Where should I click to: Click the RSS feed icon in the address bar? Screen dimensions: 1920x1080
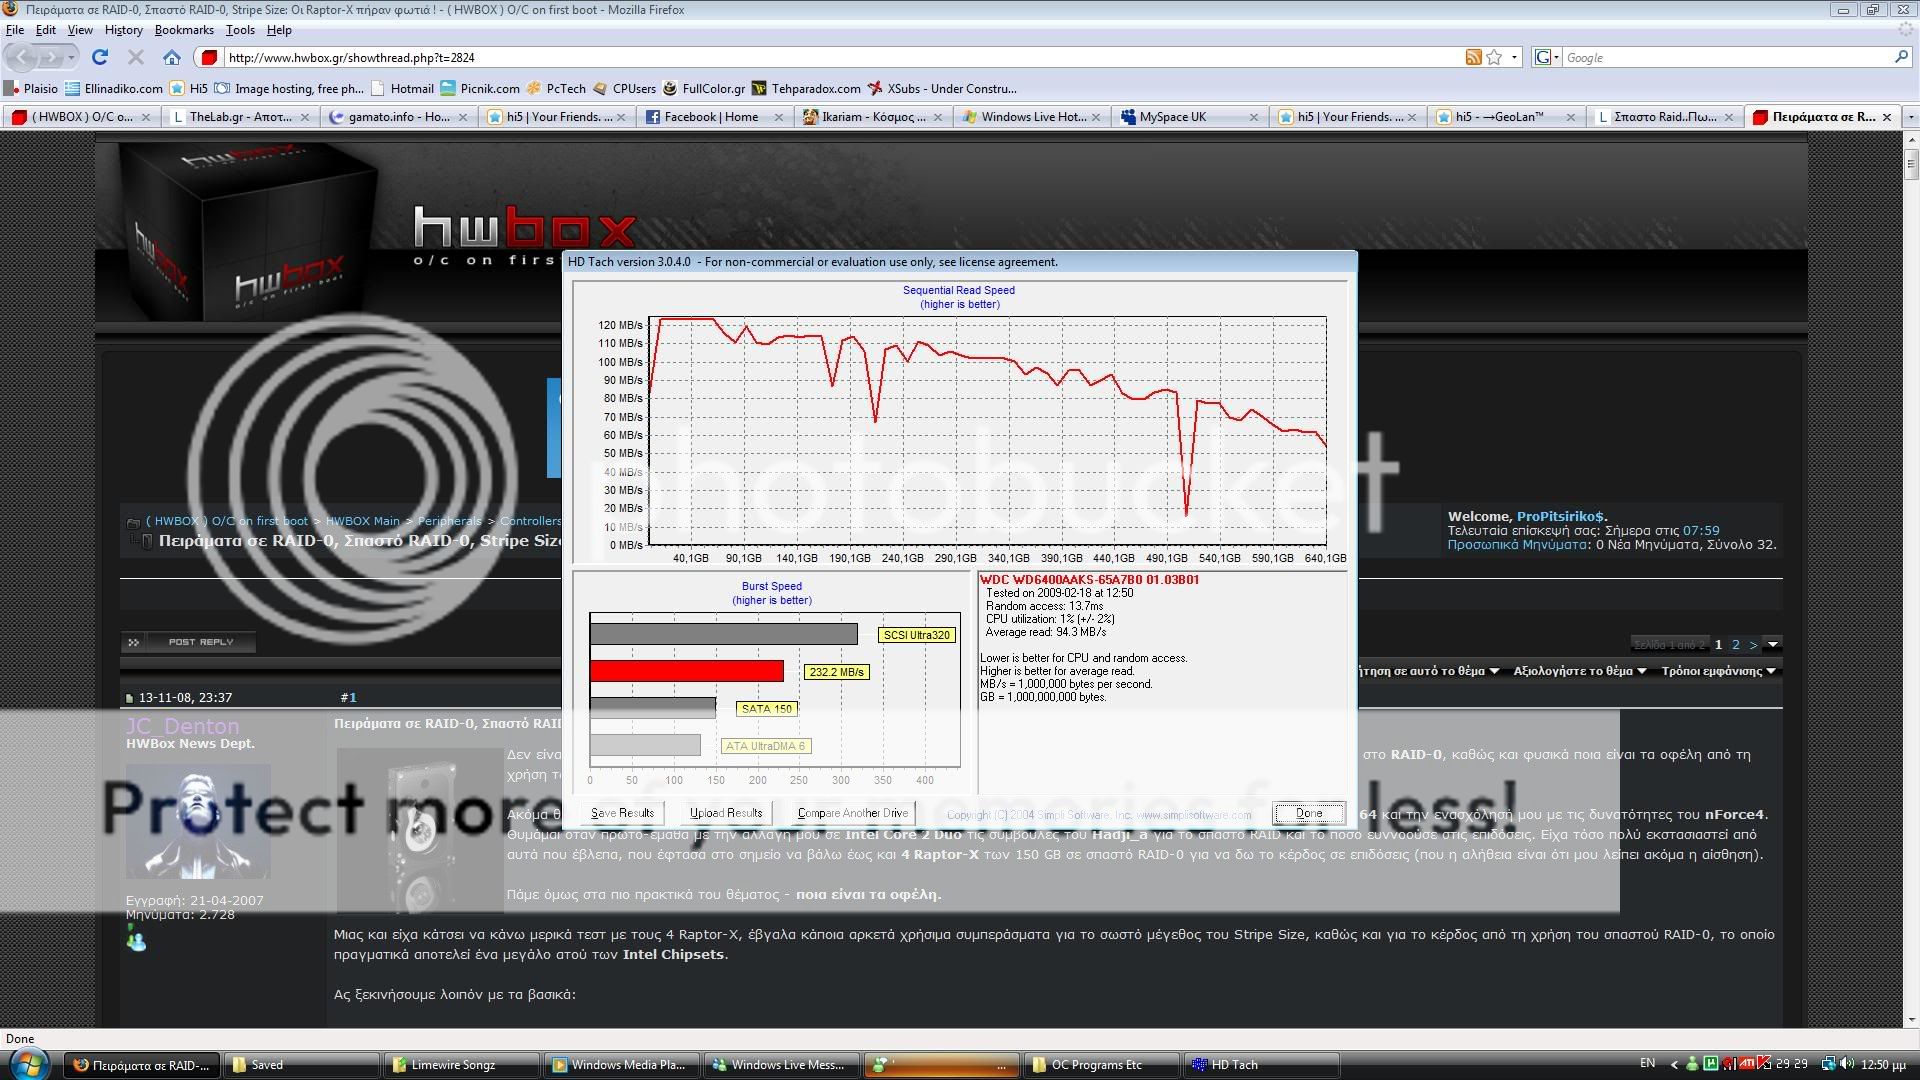1473,57
